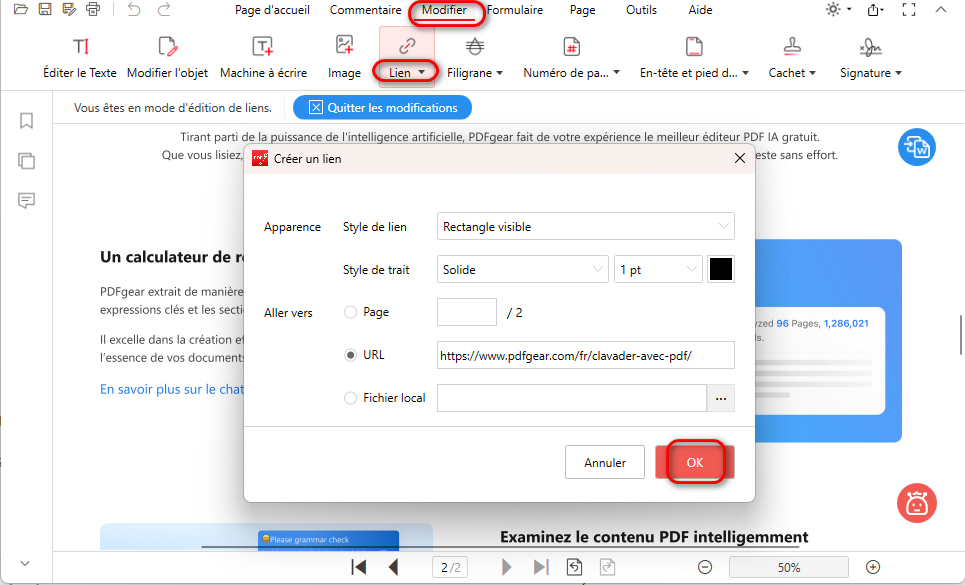The width and height of the screenshot is (965, 585).
Task: Open the bookmarks sidebar panel
Action: [x=26, y=121]
